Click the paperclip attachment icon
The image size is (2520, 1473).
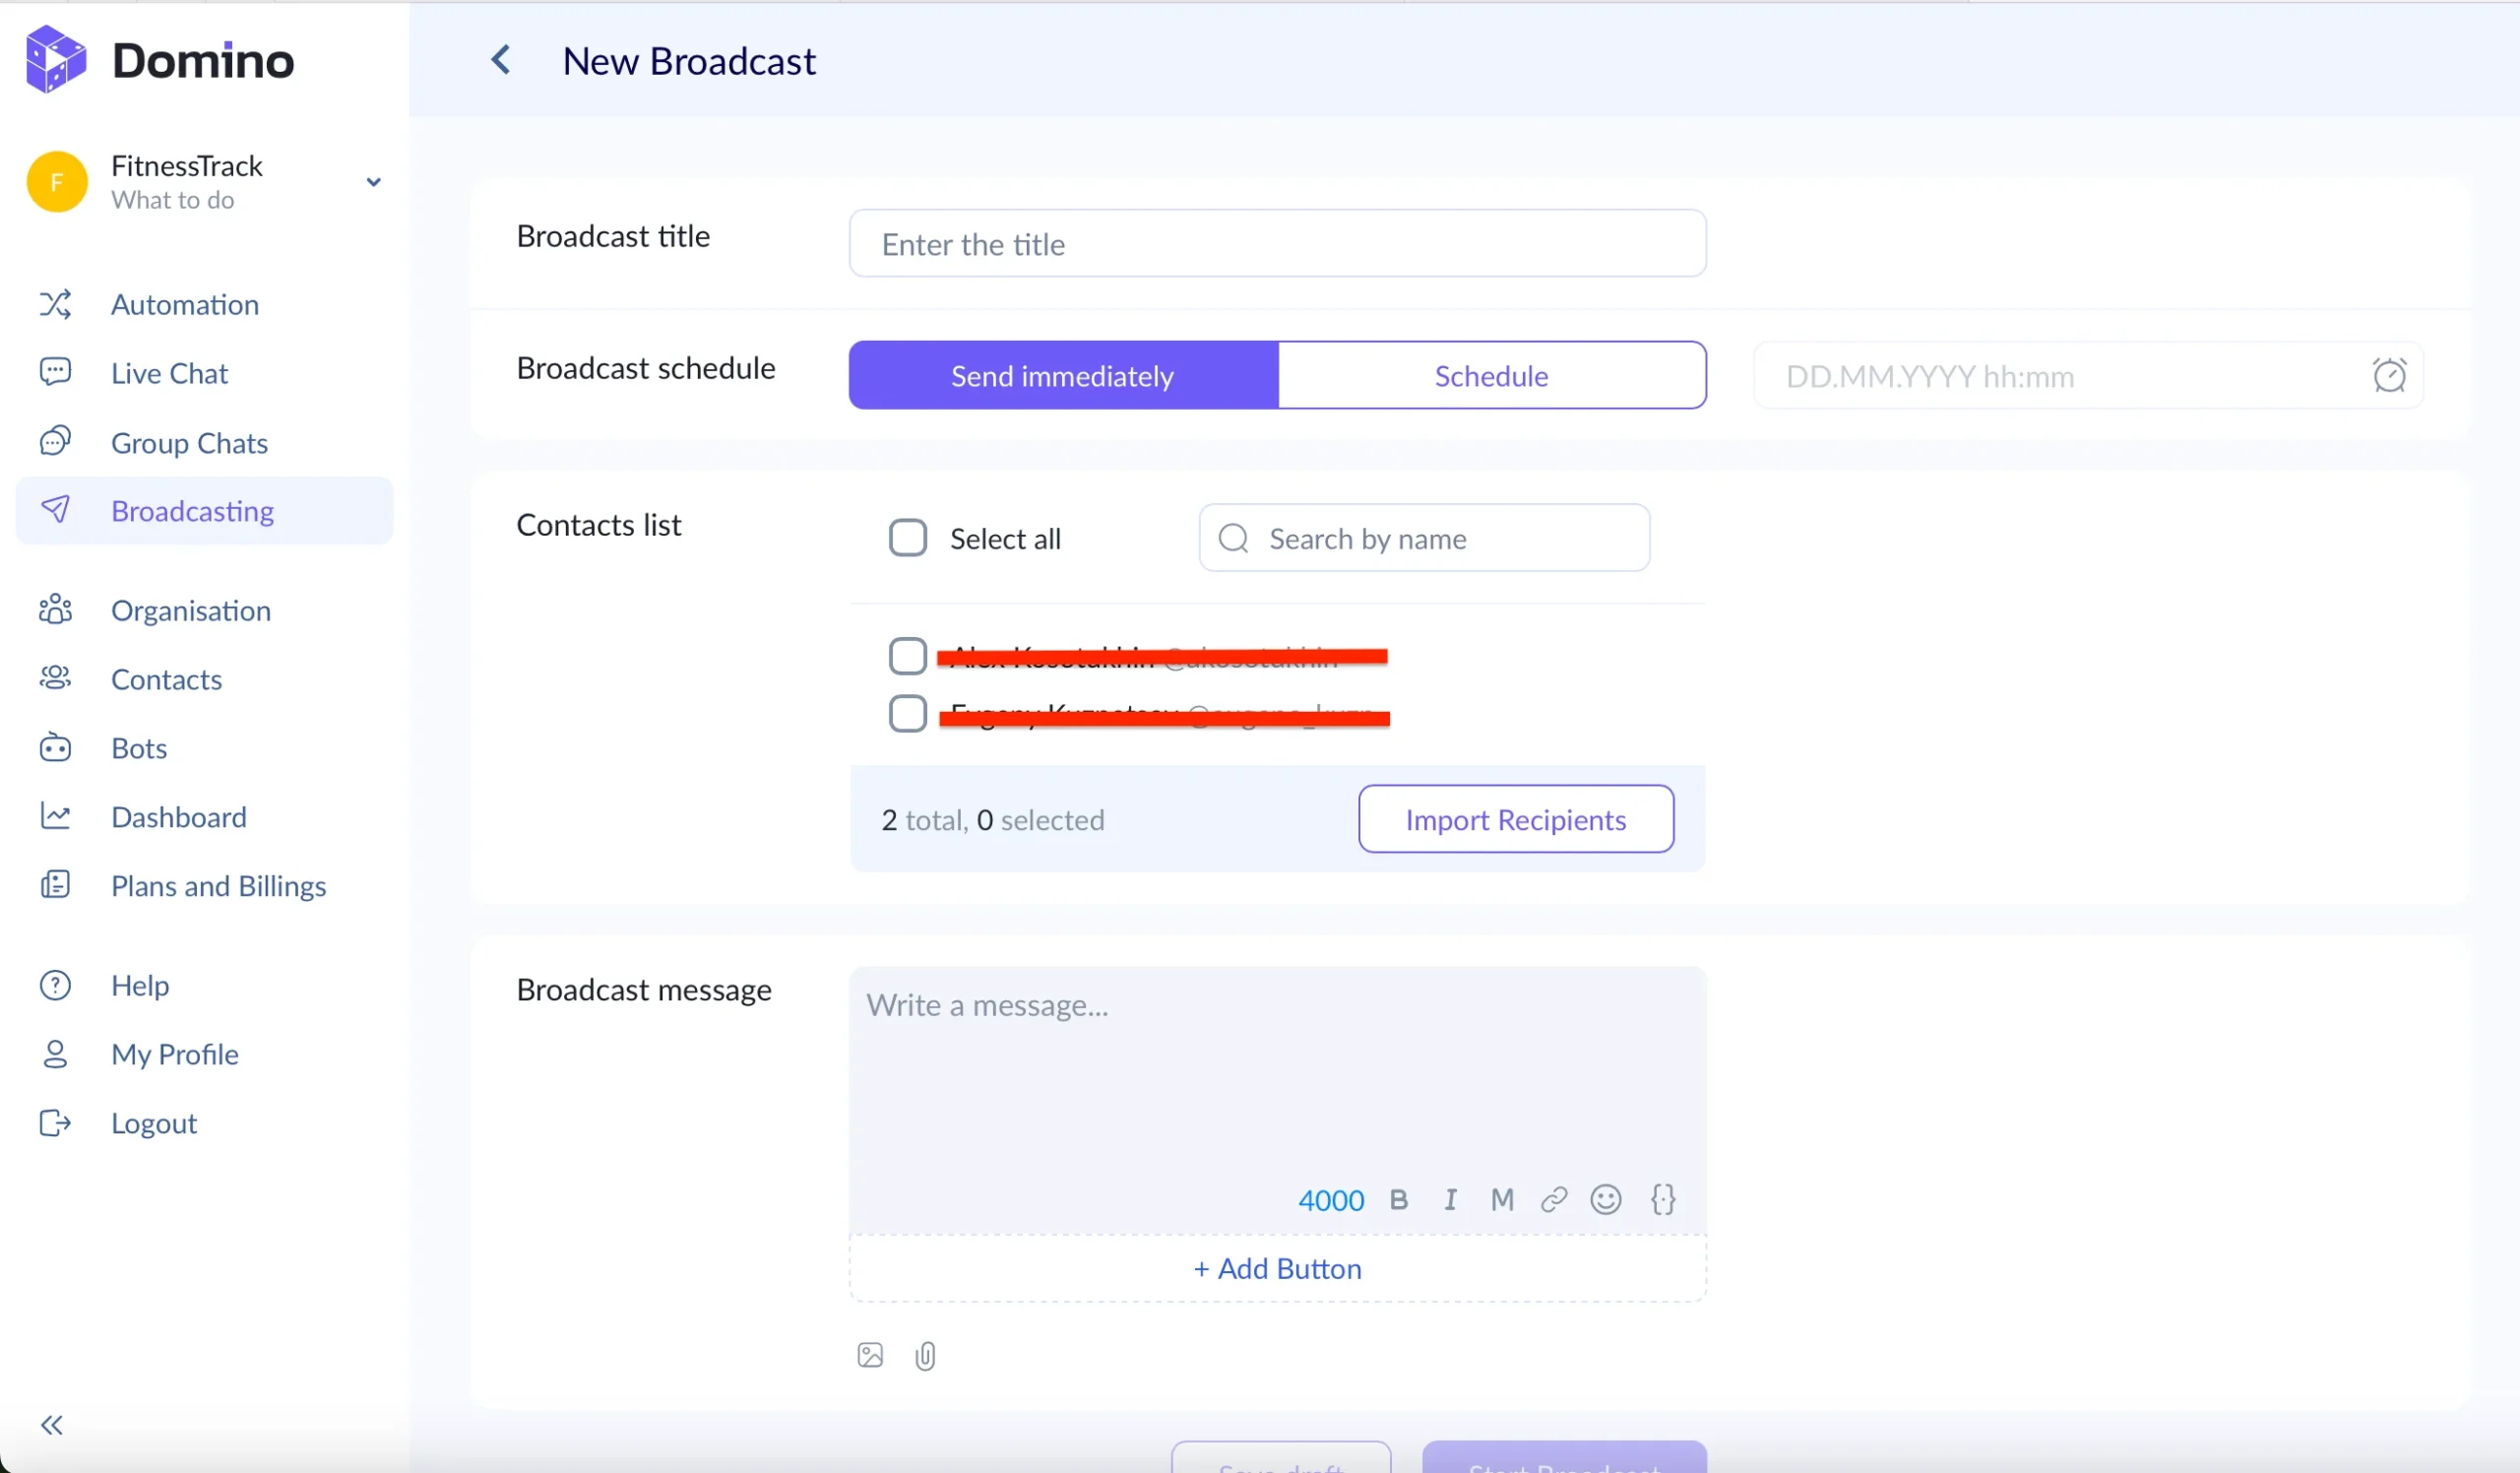tap(925, 1355)
